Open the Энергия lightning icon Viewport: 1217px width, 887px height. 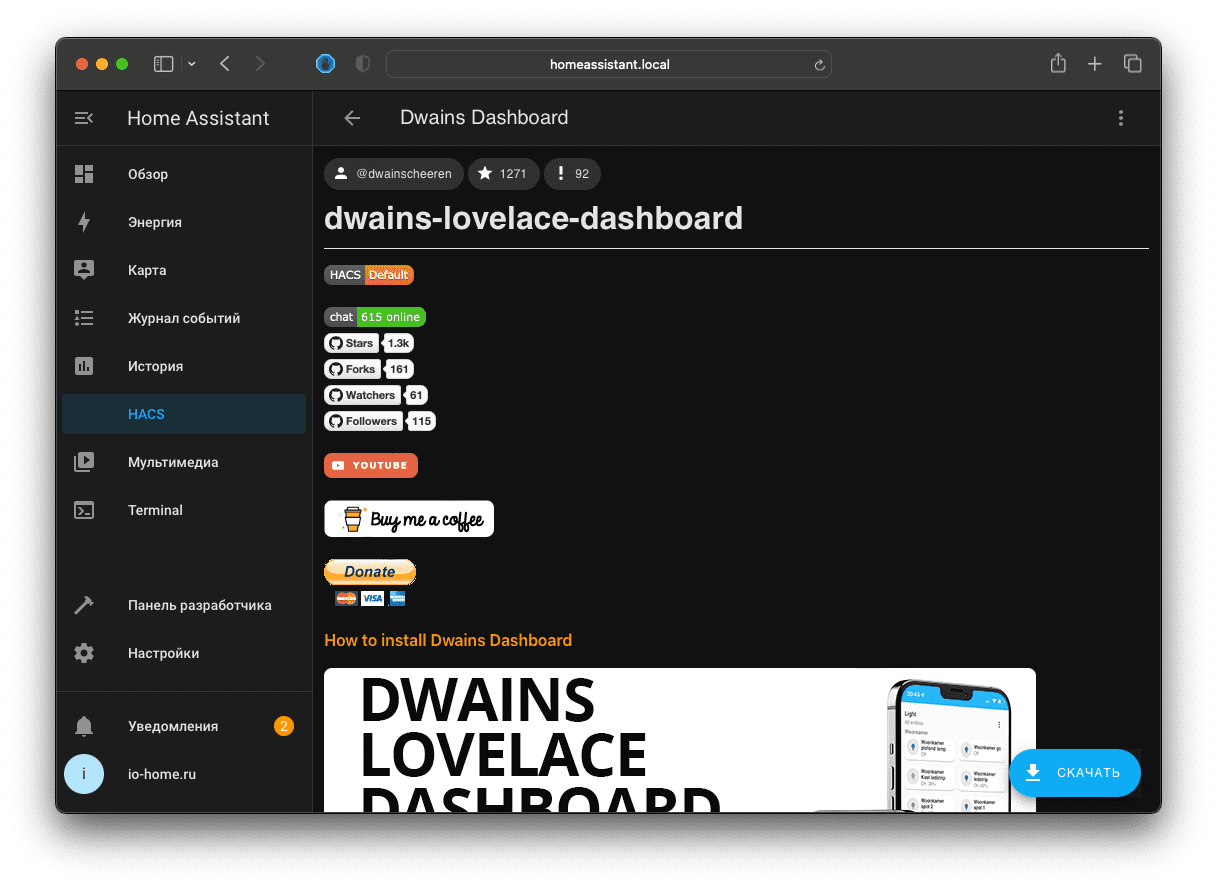tap(84, 222)
